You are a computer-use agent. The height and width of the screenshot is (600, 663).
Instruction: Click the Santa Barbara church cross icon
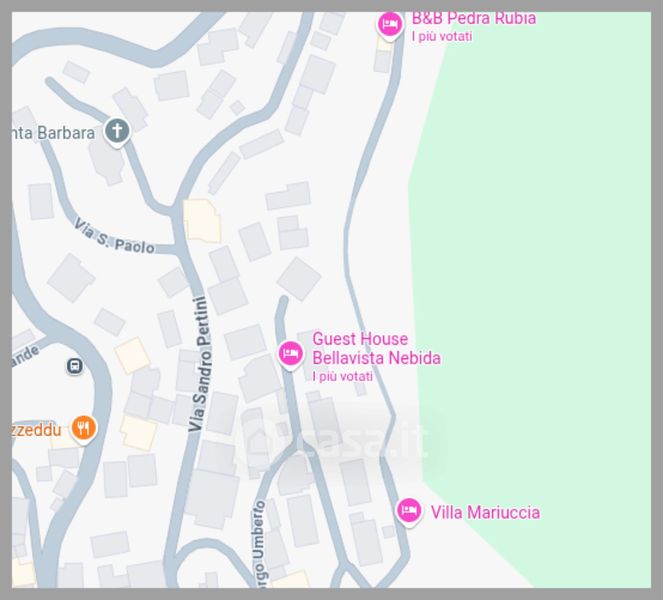[x=117, y=130]
